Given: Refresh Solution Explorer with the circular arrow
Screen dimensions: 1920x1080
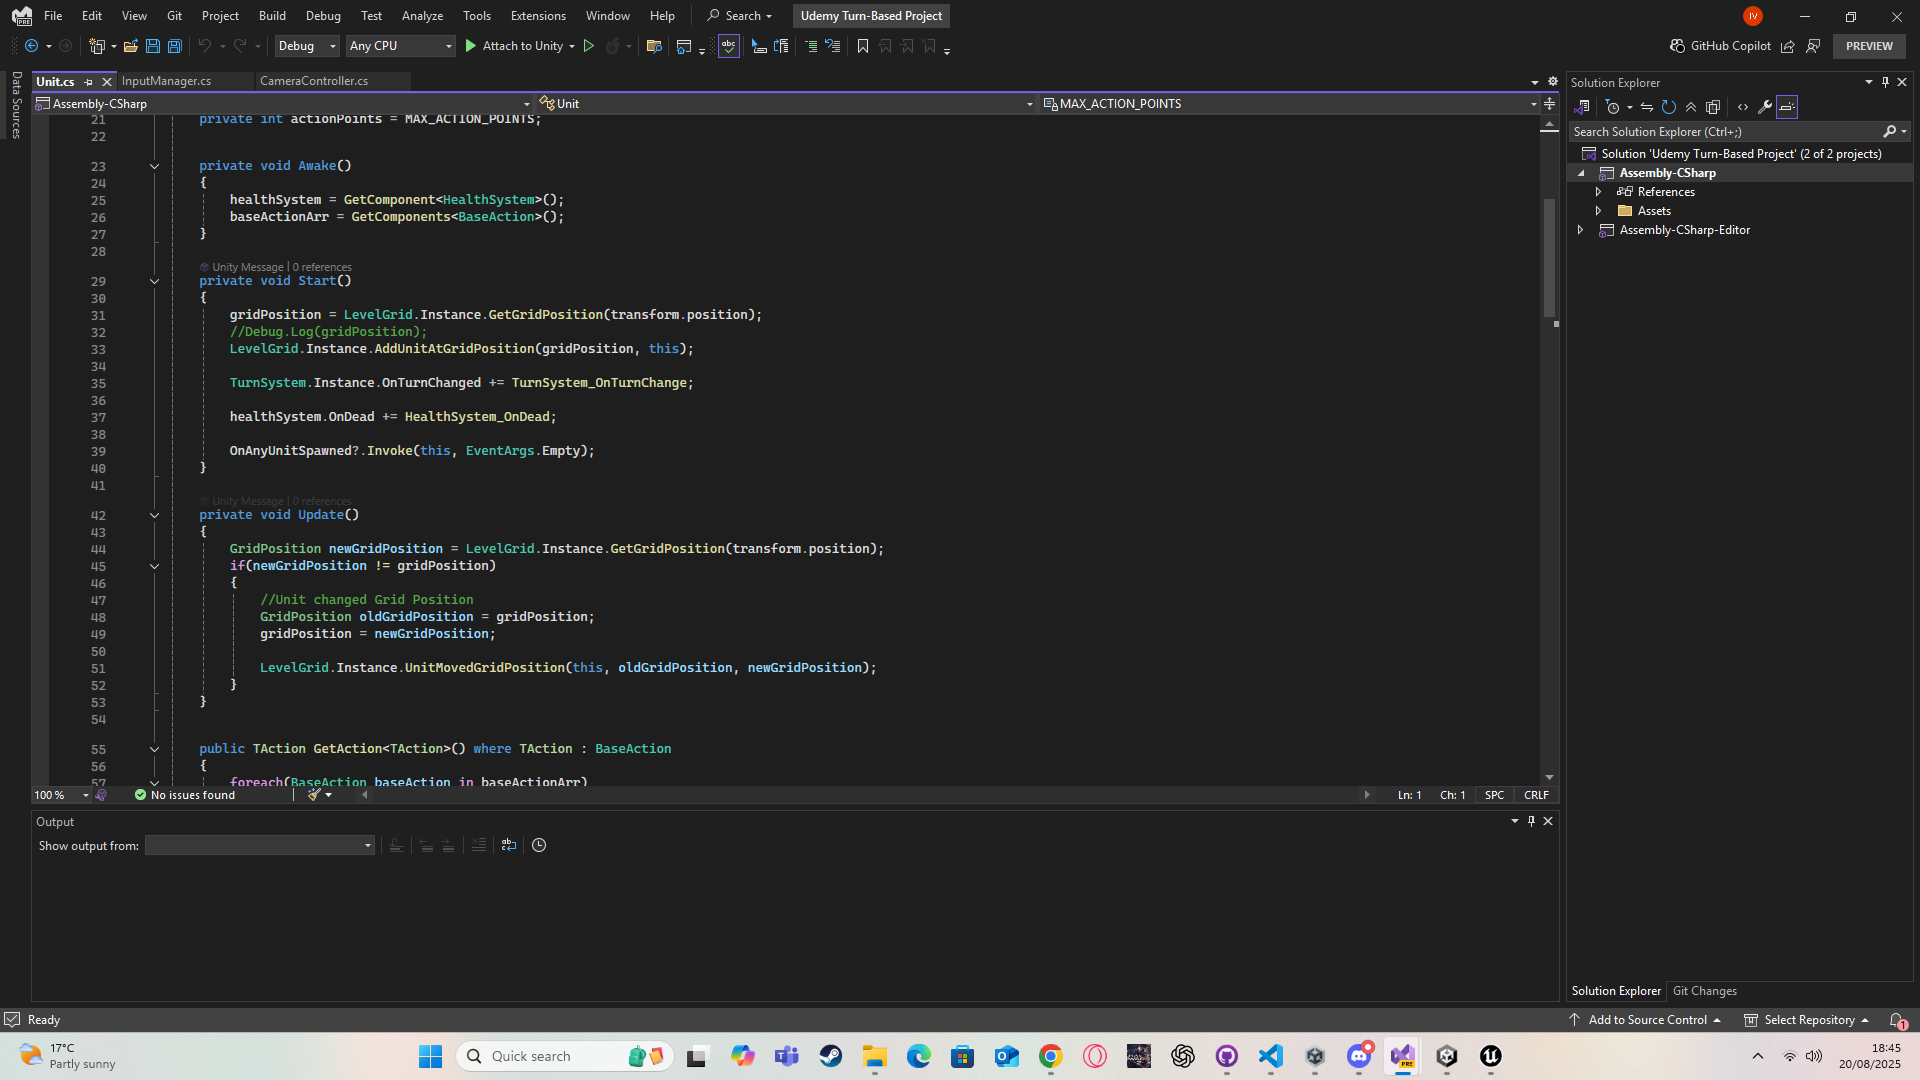Looking at the screenshot, I should click(1668, 107).
